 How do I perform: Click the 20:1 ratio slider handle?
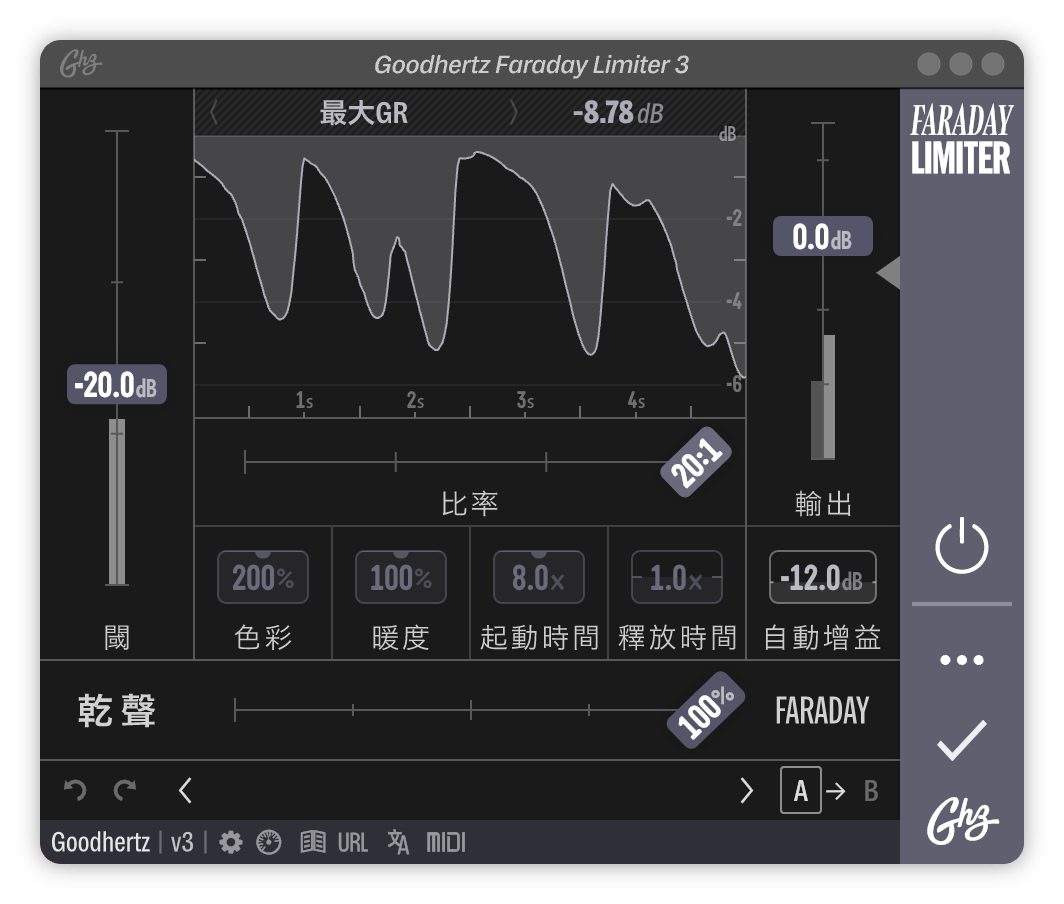[696, 462]
